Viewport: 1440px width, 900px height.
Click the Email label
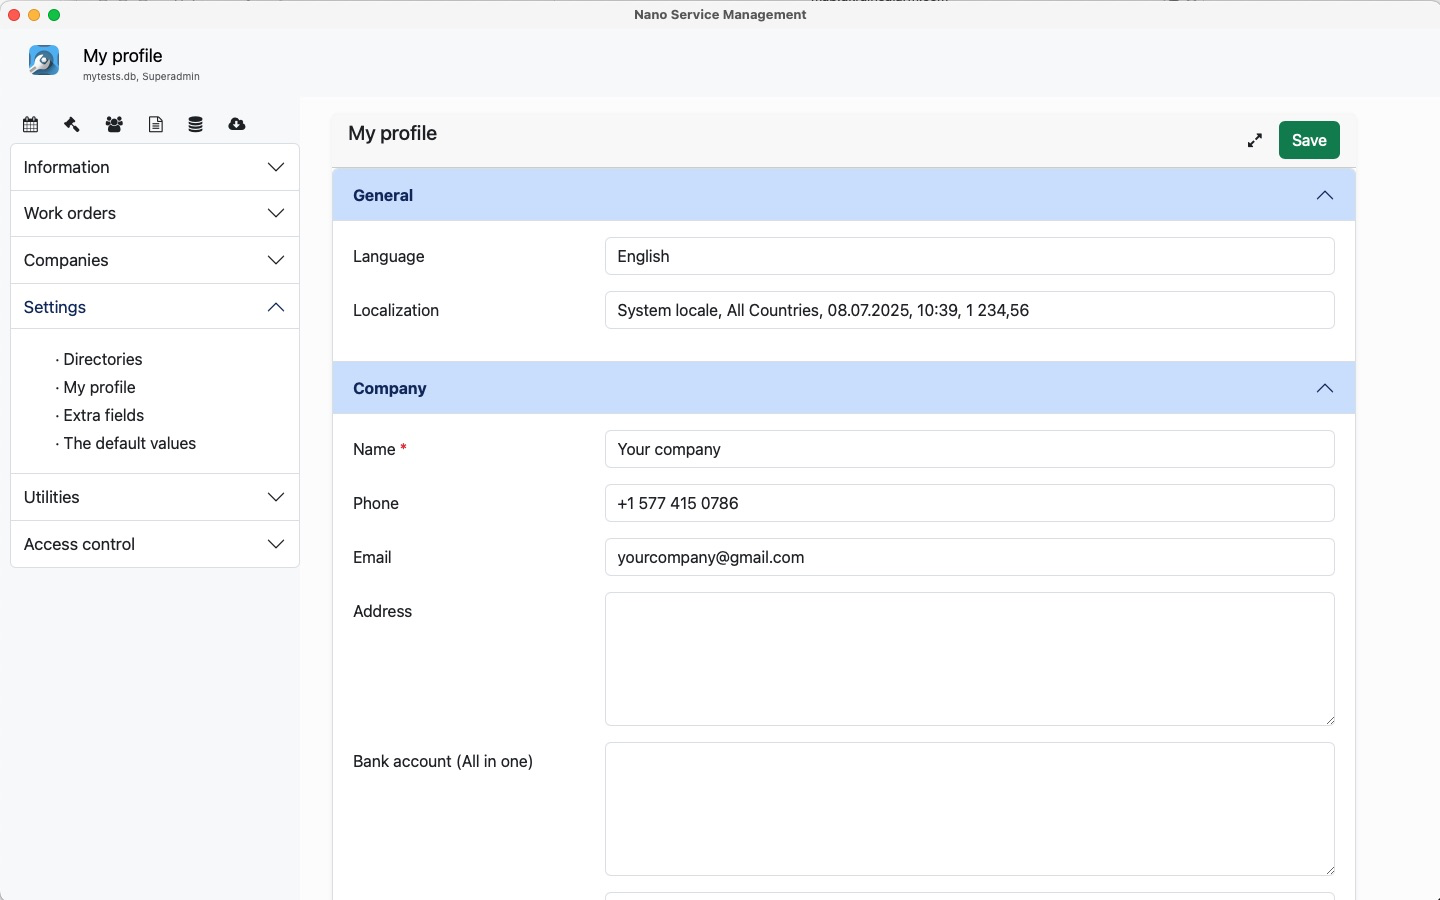point(372,558)
